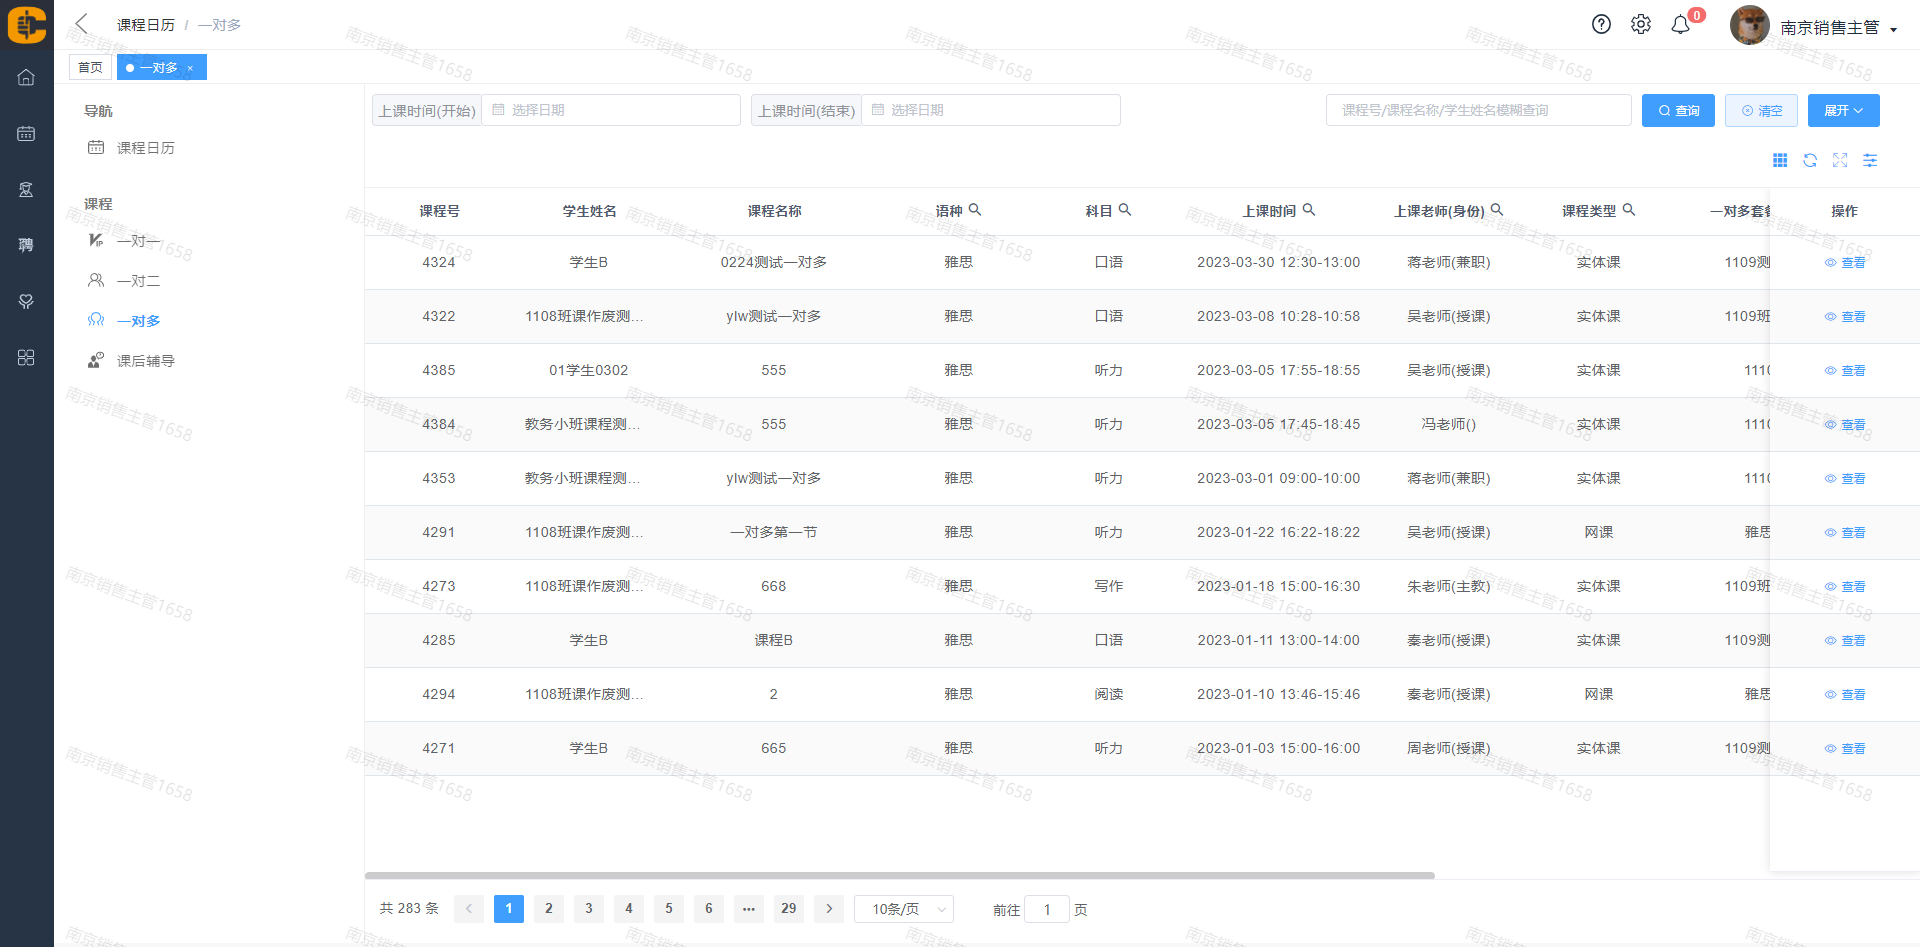Image resolution: width=1920 pixels, height=947 pixels.
Task: Click the horizontal table scrollbar
Action: (900, 875)
